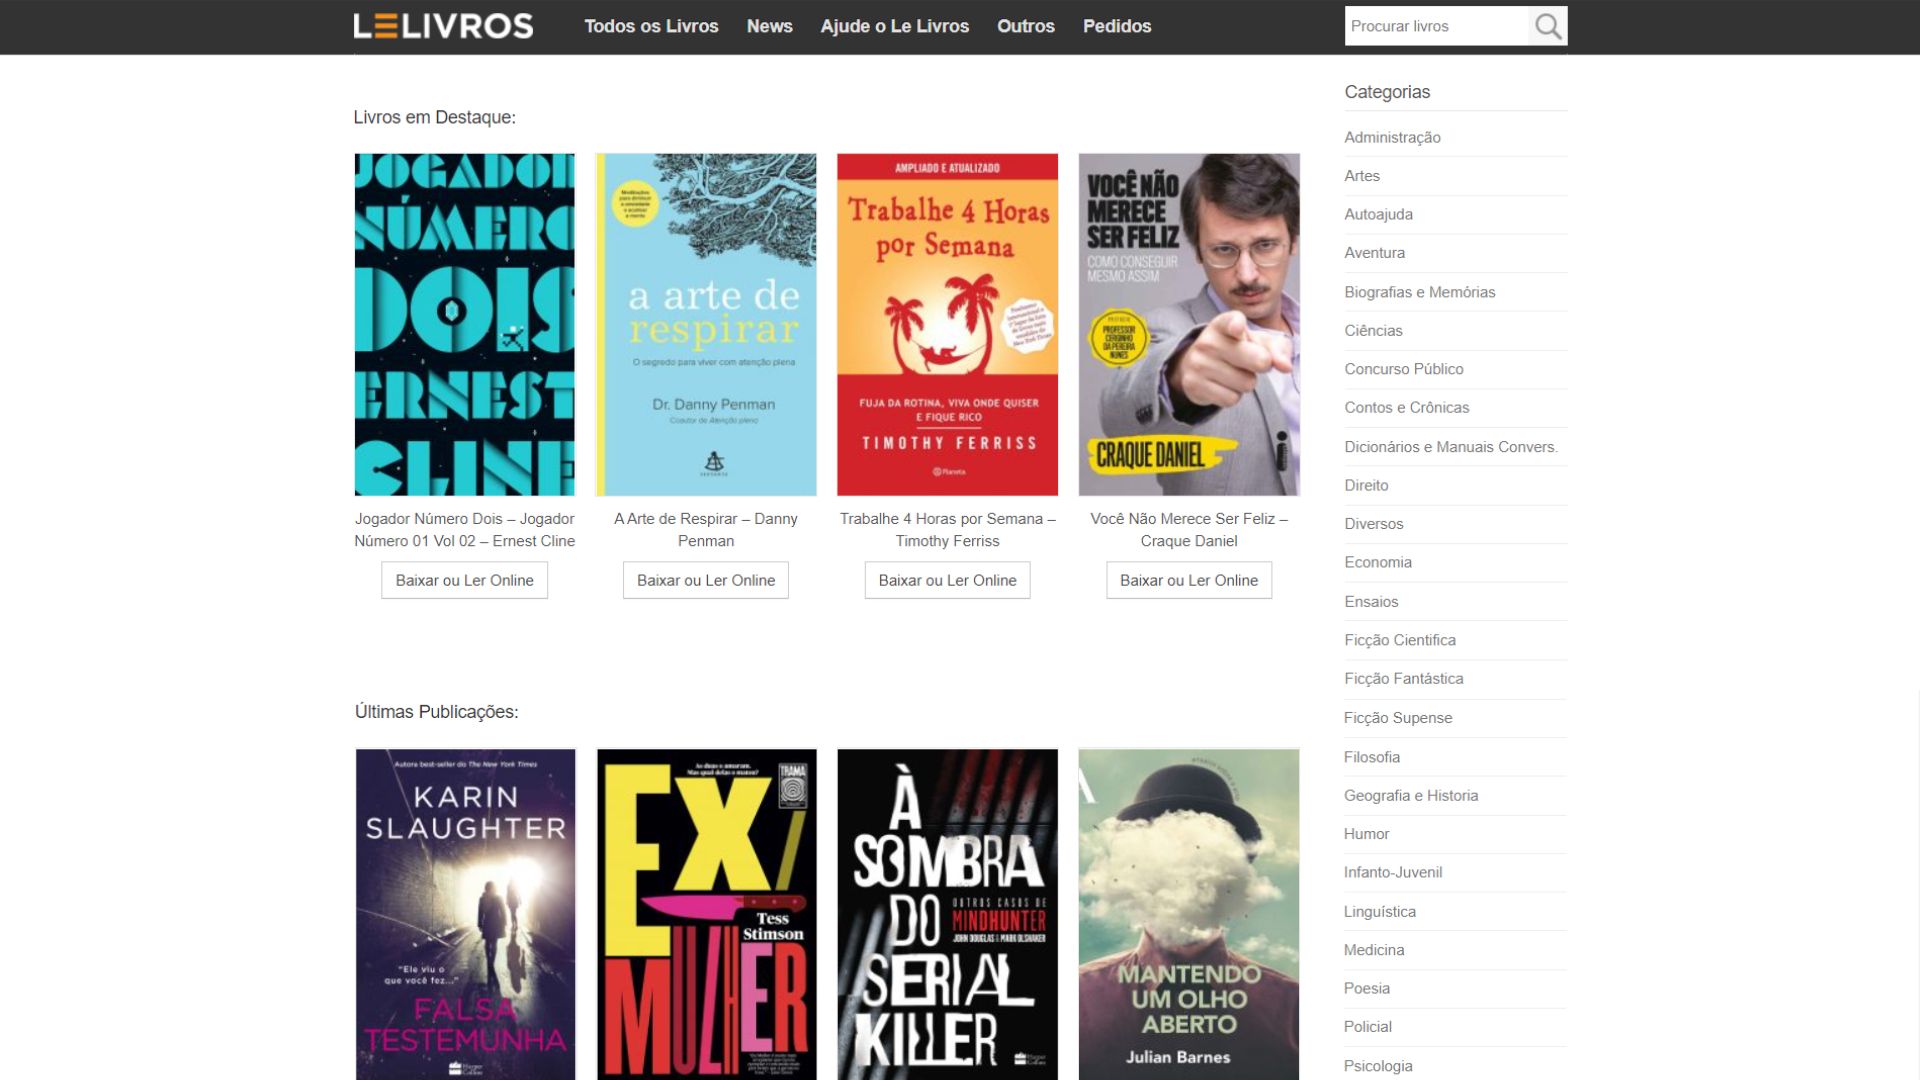The image size is (1920, 1080).
Task: Select the Infanto-Juvenil category
Action: click(1393, 873)
